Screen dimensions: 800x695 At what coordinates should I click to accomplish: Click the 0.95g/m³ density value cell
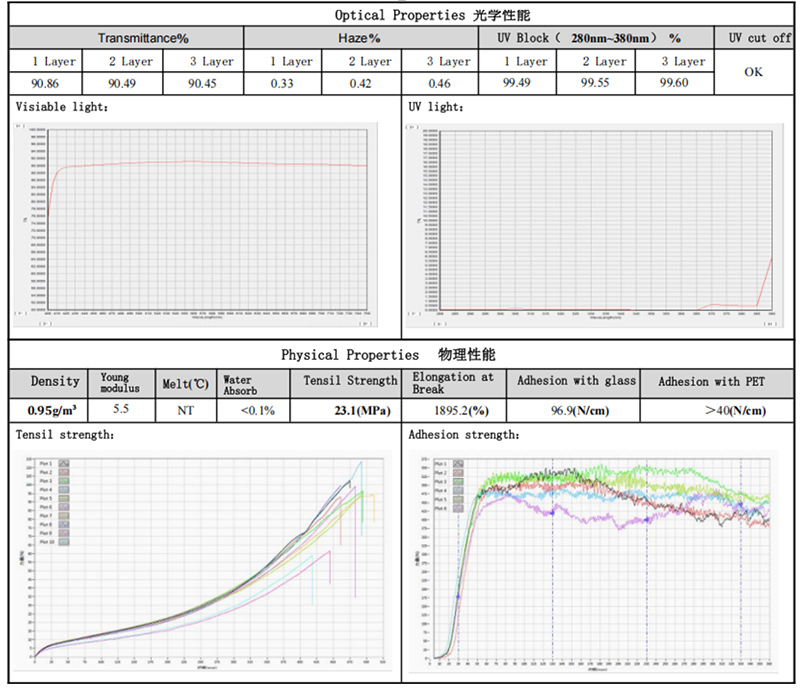[52, 410]
